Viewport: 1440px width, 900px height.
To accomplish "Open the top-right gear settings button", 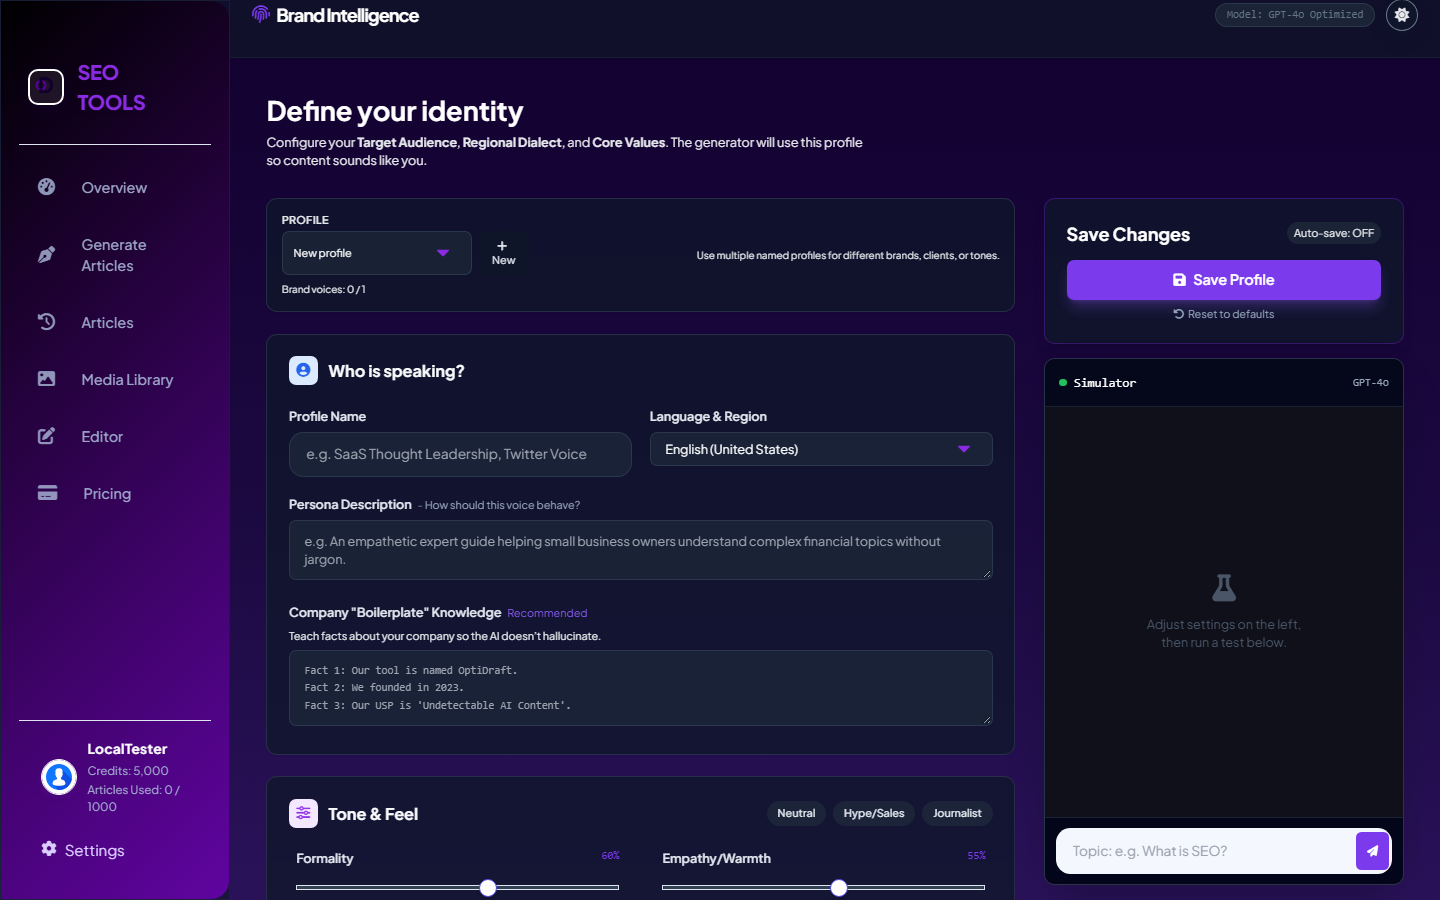I will (1402, 15).
